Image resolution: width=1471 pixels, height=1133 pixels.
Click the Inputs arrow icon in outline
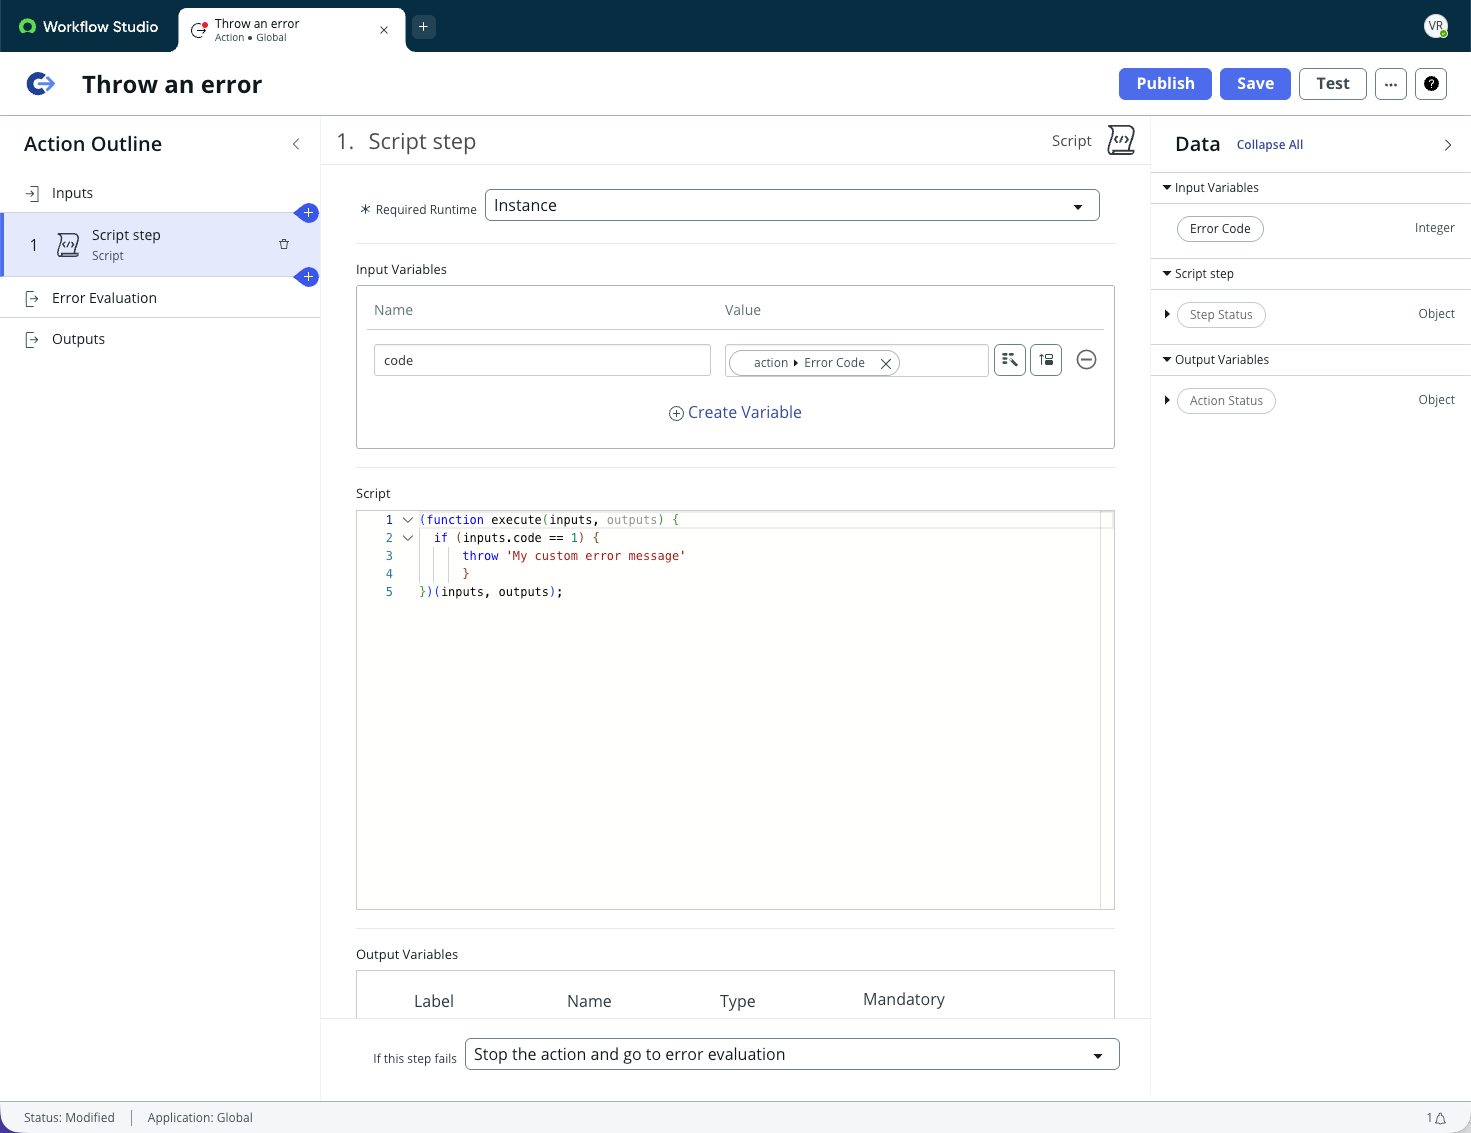(x=32, y=193)
